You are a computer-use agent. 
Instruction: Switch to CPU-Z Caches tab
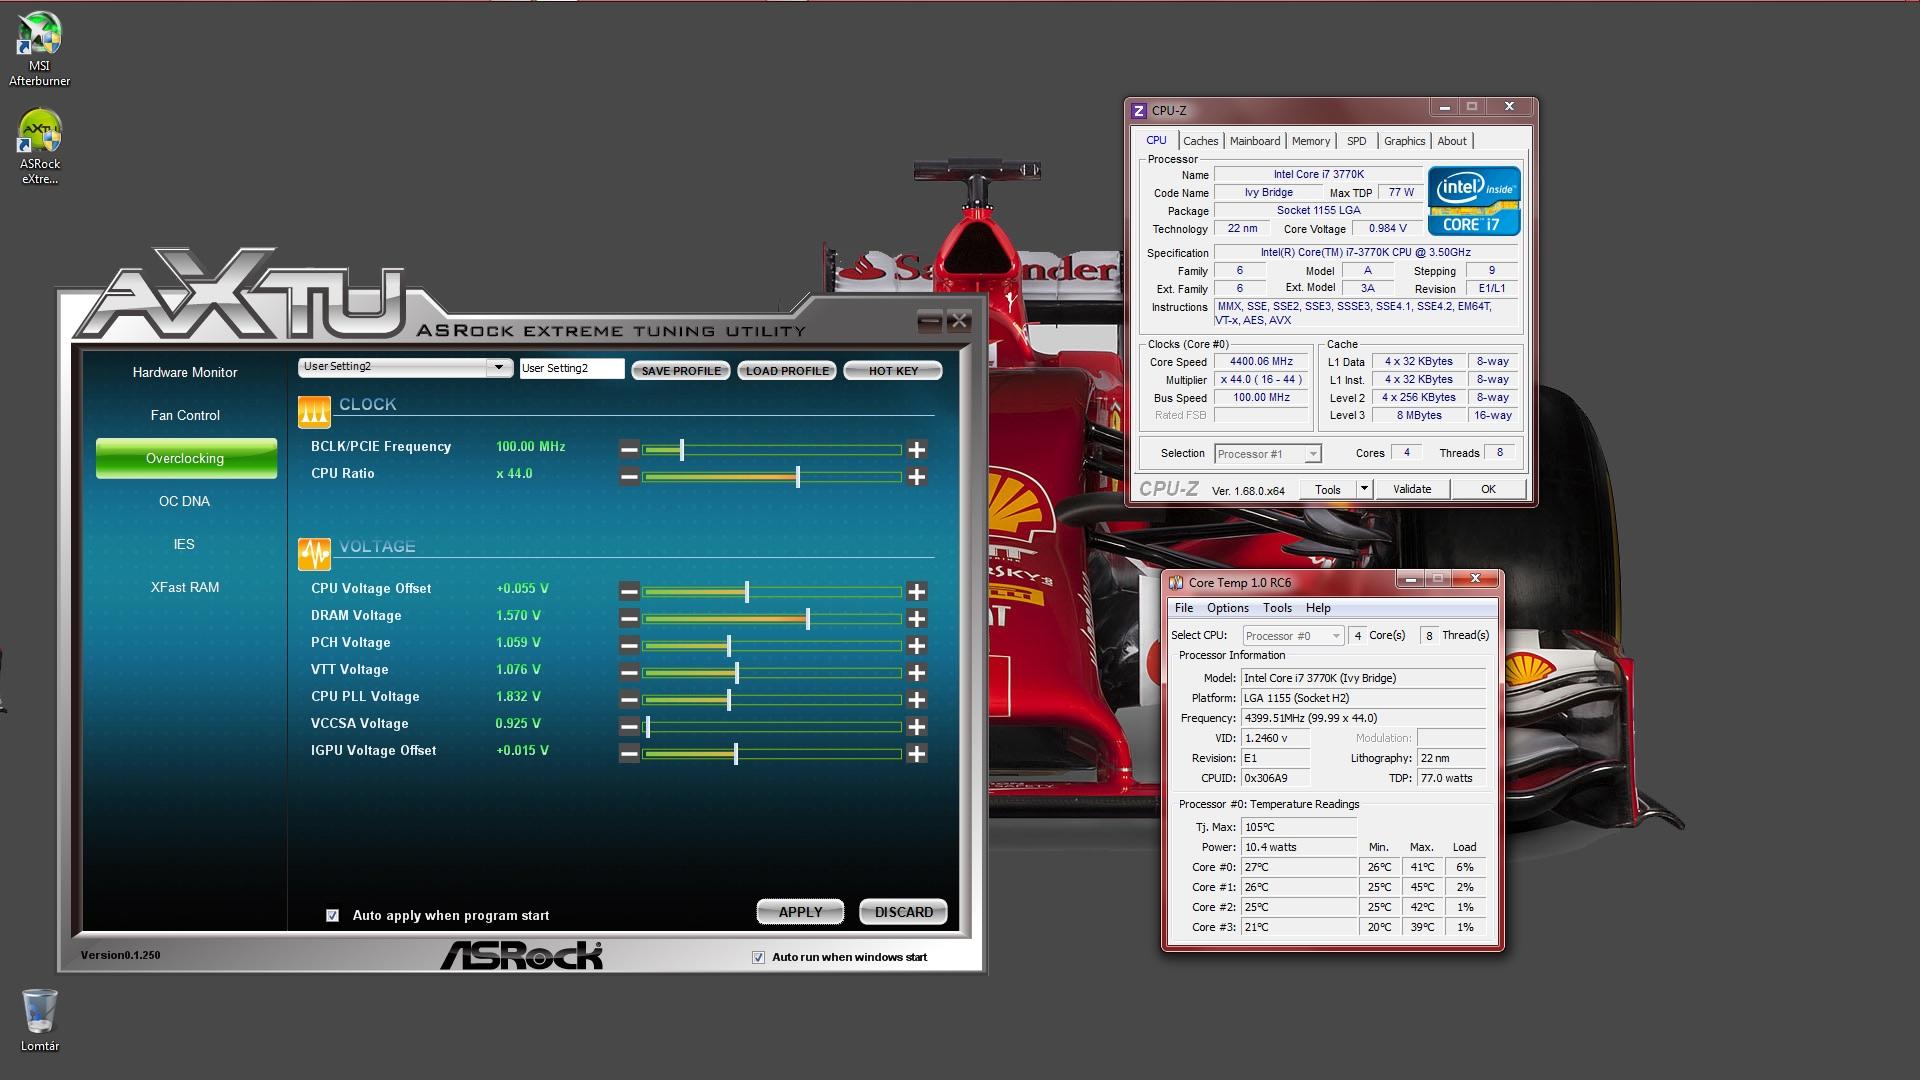click(1200, 141)
